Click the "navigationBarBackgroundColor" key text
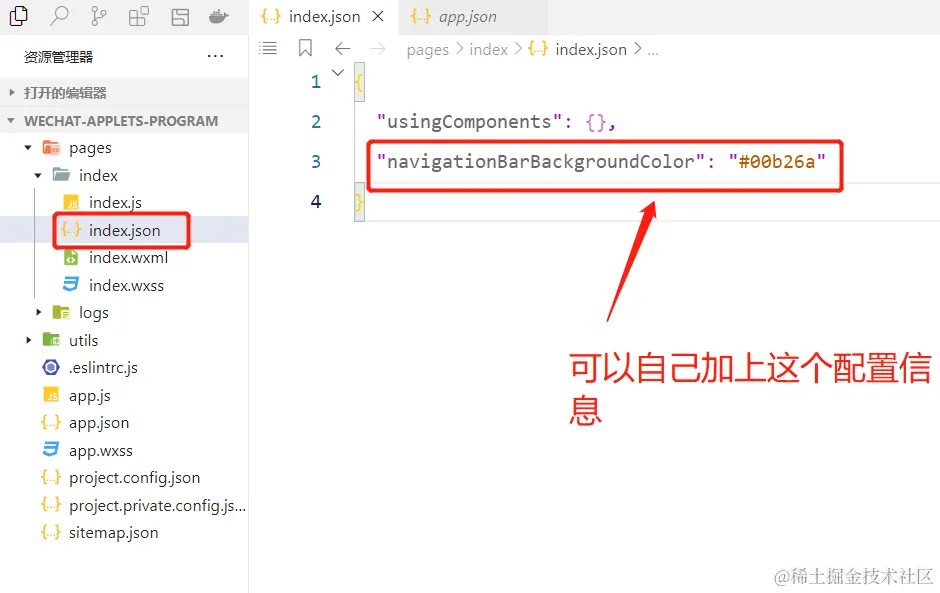 pyautogui.click(x=540, y=162)
